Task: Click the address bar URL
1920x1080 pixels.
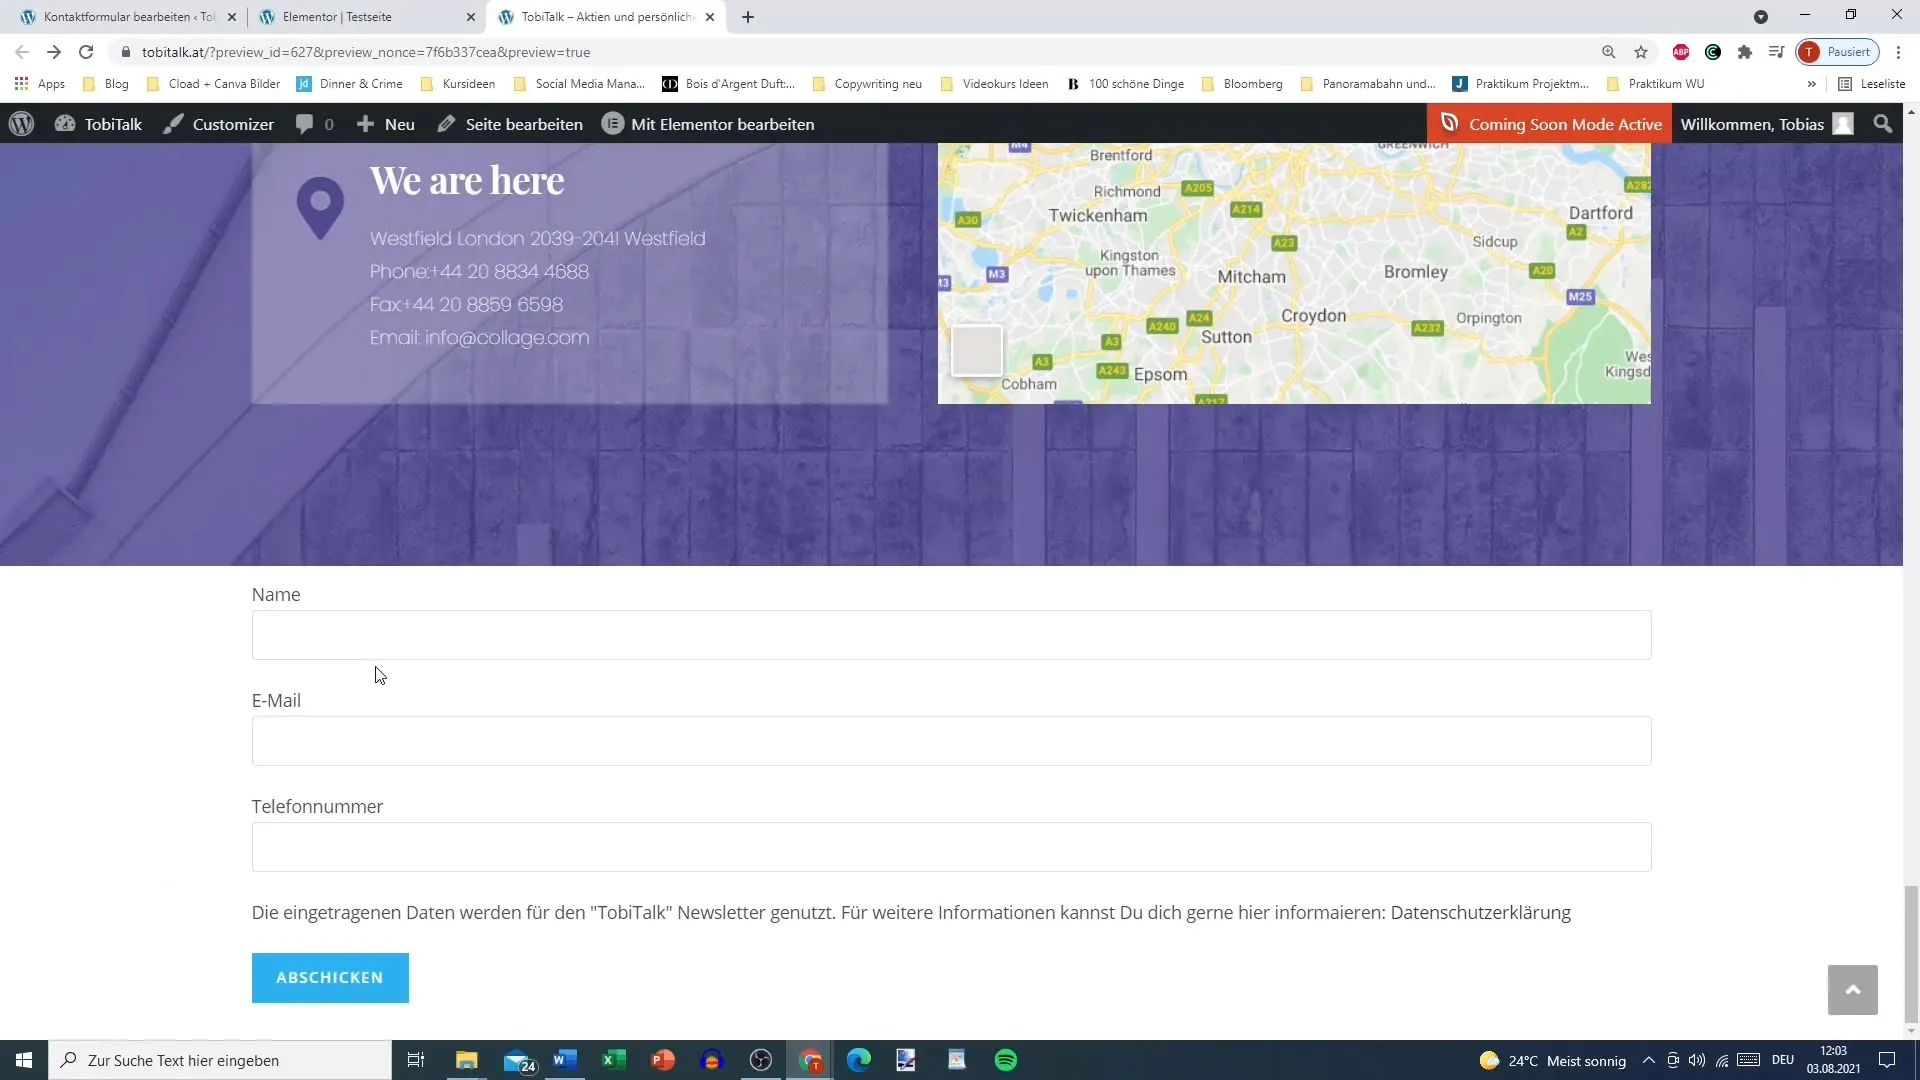Action: coord(366,52)
